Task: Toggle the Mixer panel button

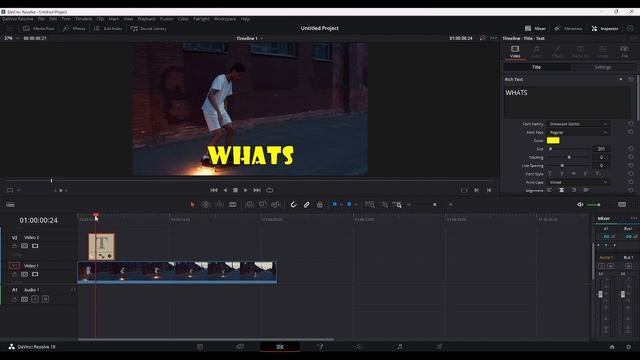Action: click(x=535, y=29)
